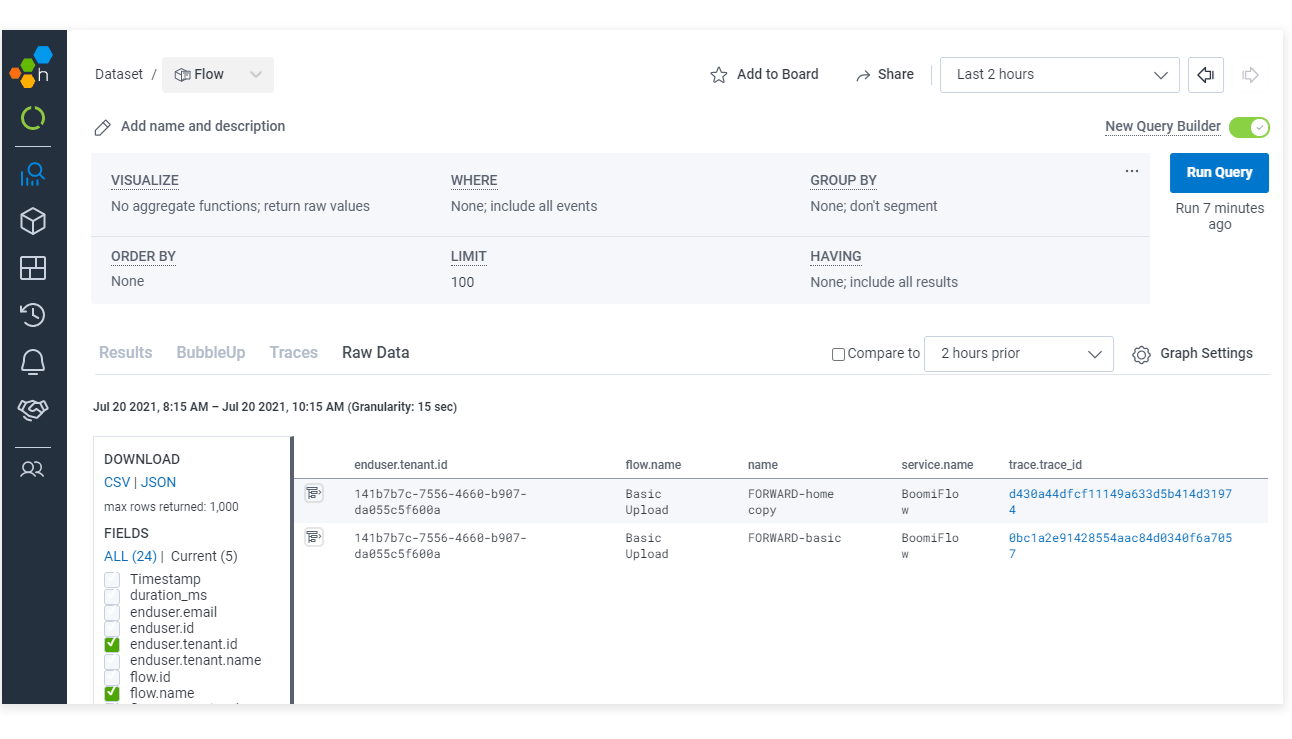This screenshot has width=1292, height=739.
Task: Open SLOs via the handshake icon
Action: pyautogui.click(x=33, y=409)
